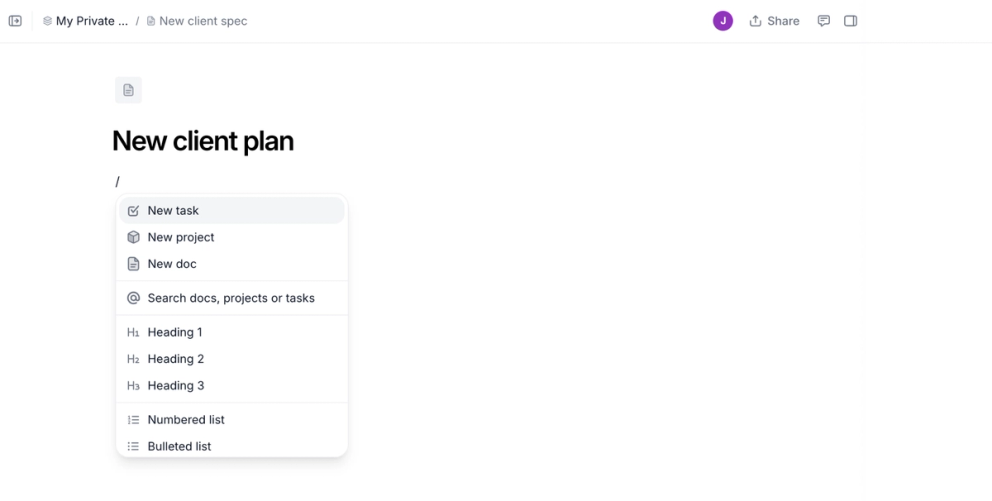Click the purple J user avatar
The width and height of the screenshot is (992, 501).
click(x=722, y=21)
